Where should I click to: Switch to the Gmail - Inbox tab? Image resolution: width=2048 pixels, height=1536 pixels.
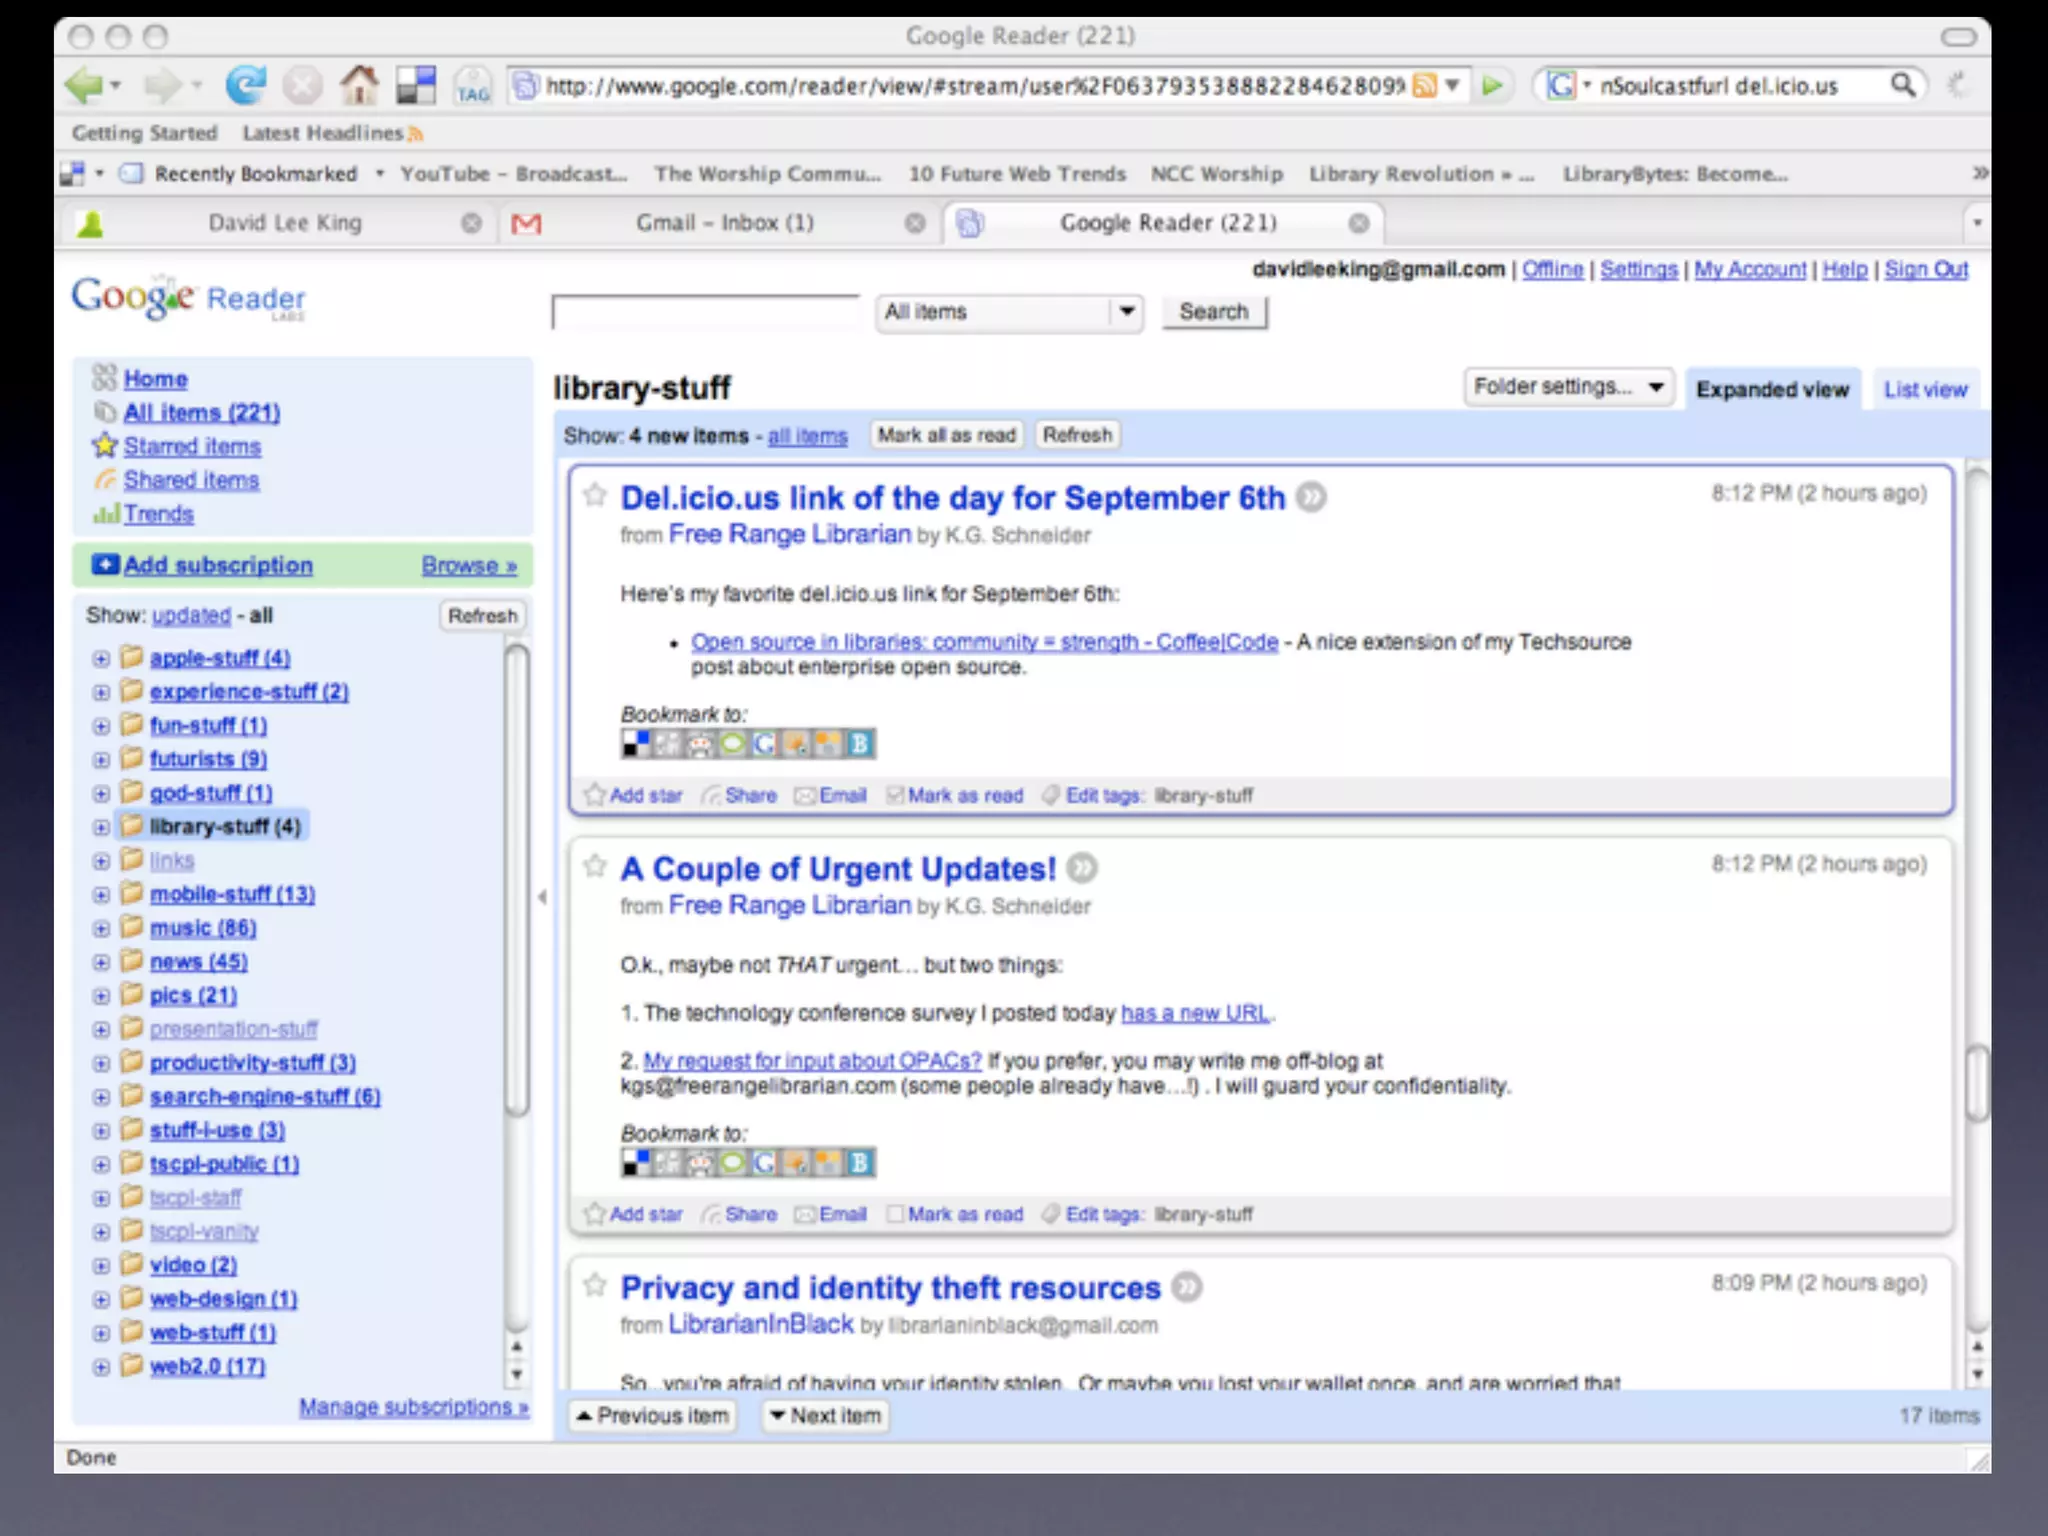point(724,223)
